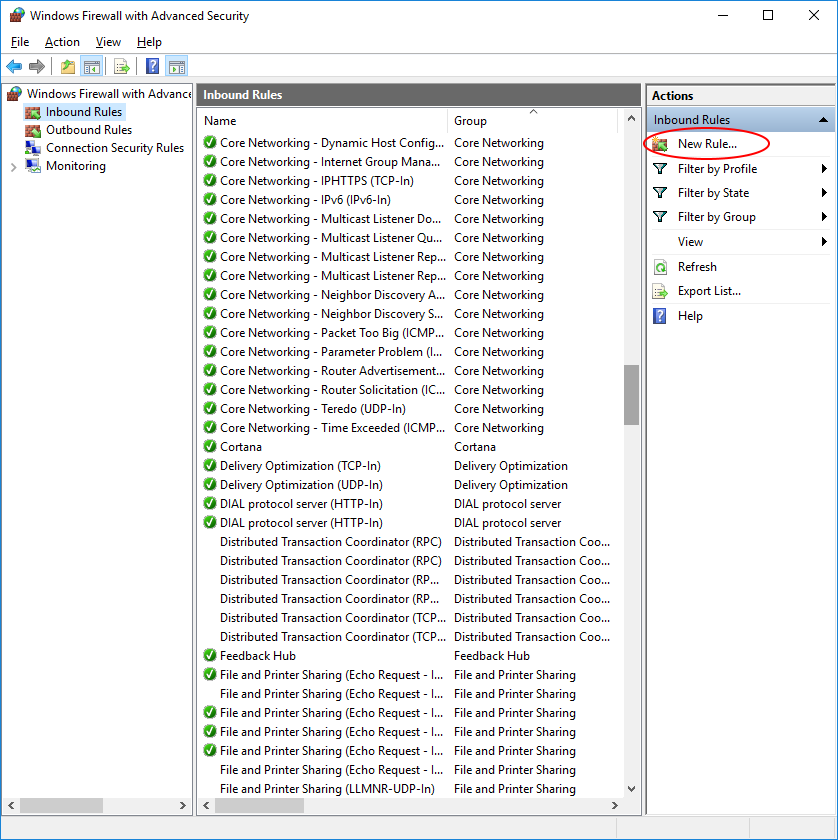Open the Filter by Profile submenu arrow

824,169
